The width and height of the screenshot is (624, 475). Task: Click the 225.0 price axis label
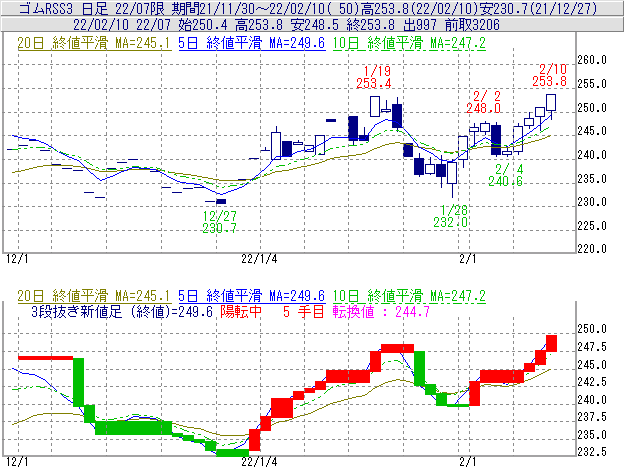592,226
